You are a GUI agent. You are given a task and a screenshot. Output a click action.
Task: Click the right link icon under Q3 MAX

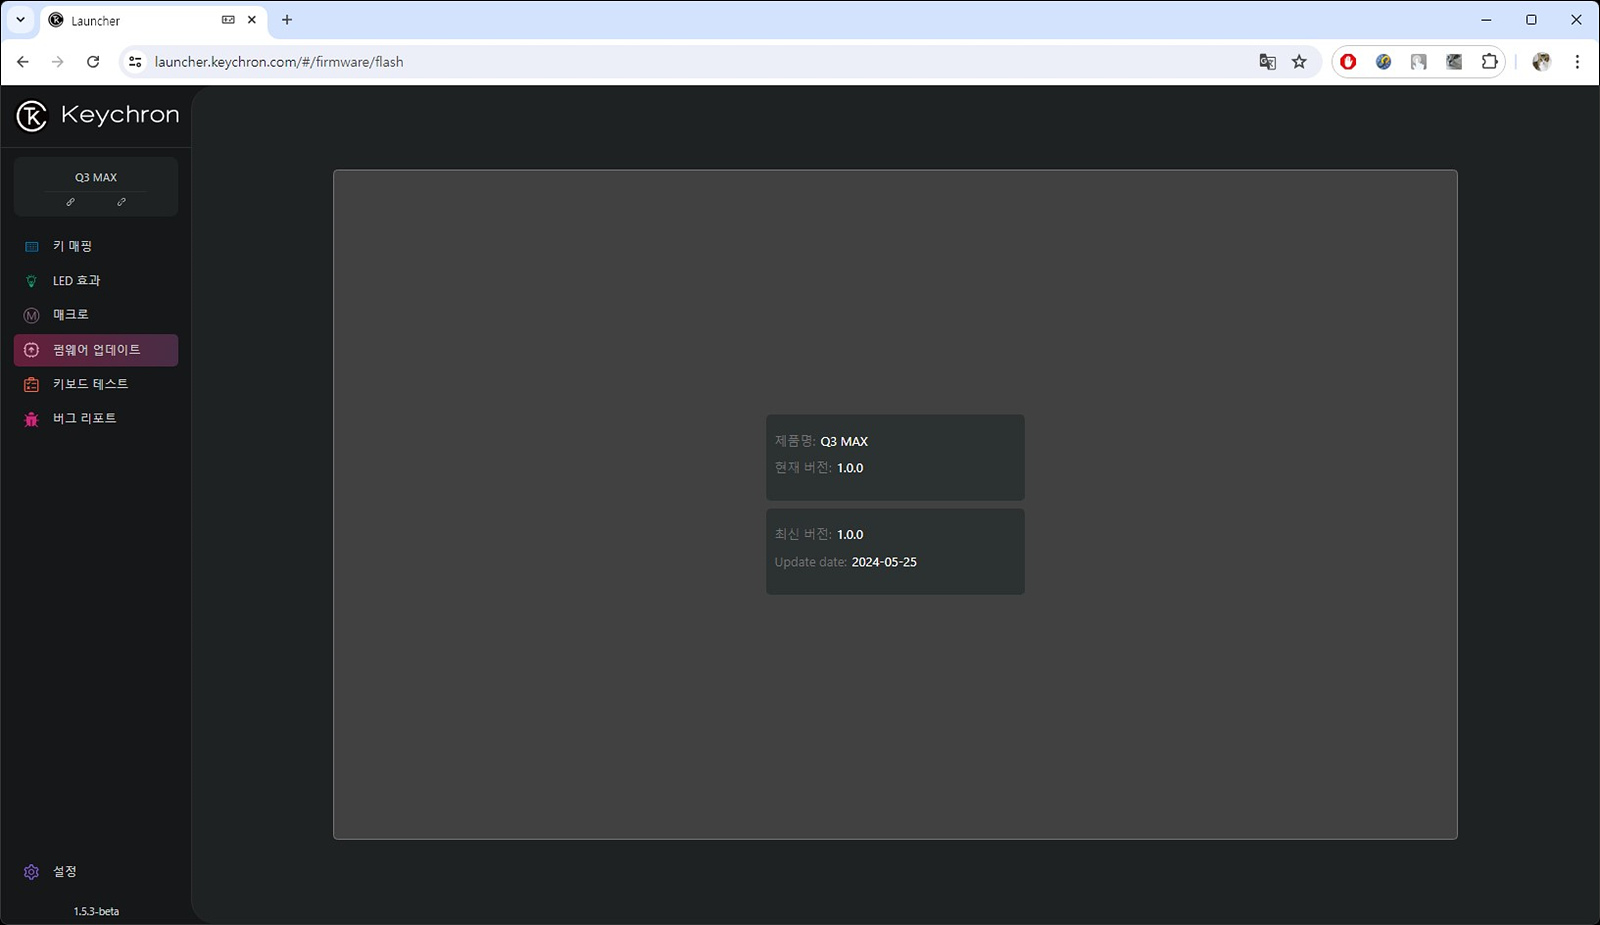[121, 202]
